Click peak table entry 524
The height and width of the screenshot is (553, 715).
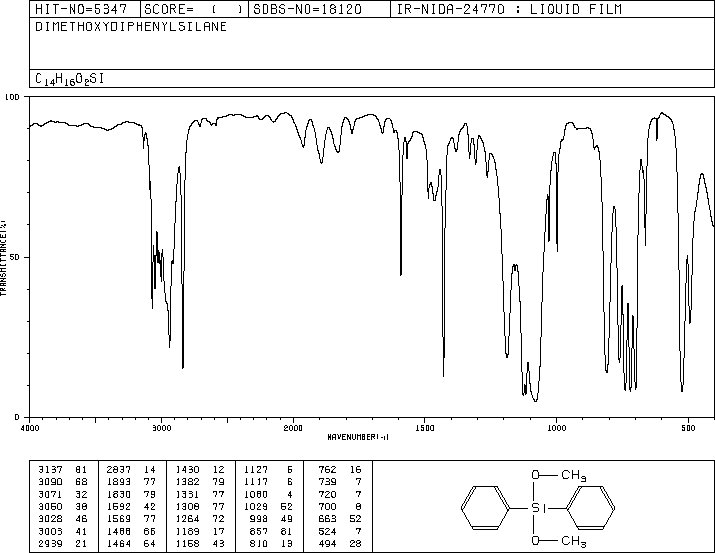coord(327,531)
